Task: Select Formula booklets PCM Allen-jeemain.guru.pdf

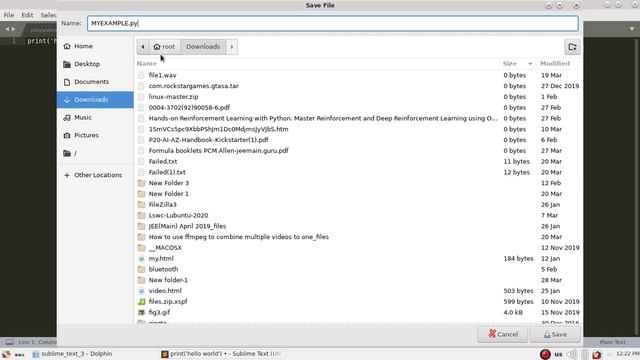Action: 358,151
